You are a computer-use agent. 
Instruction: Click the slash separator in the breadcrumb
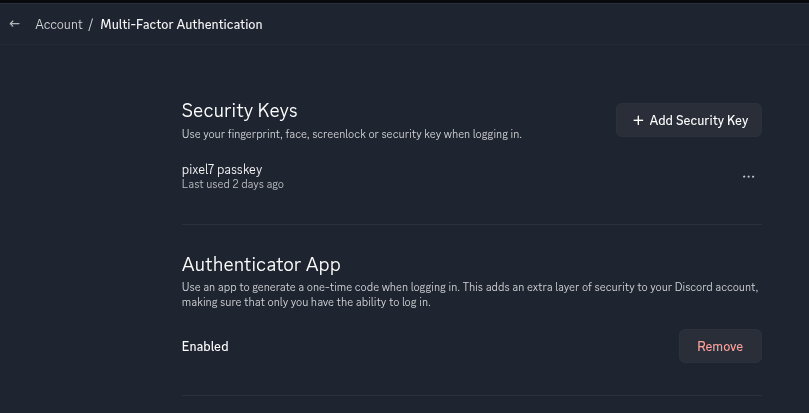(90, 24)
